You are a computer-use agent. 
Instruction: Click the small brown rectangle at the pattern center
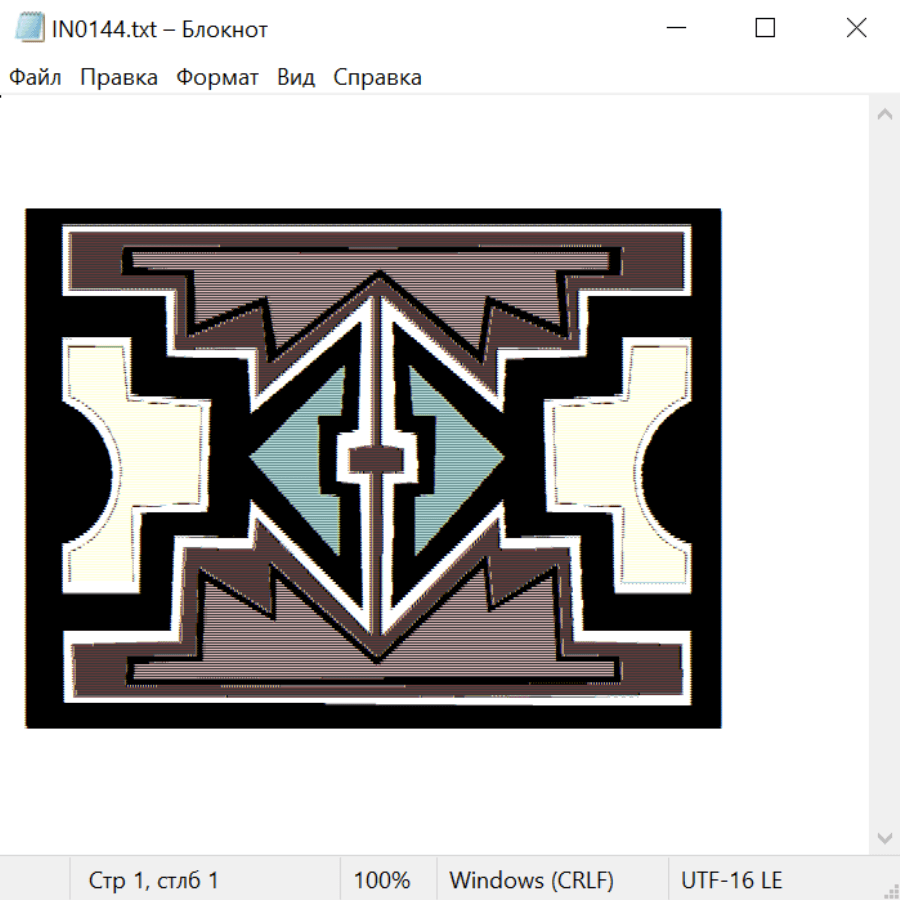376,459
